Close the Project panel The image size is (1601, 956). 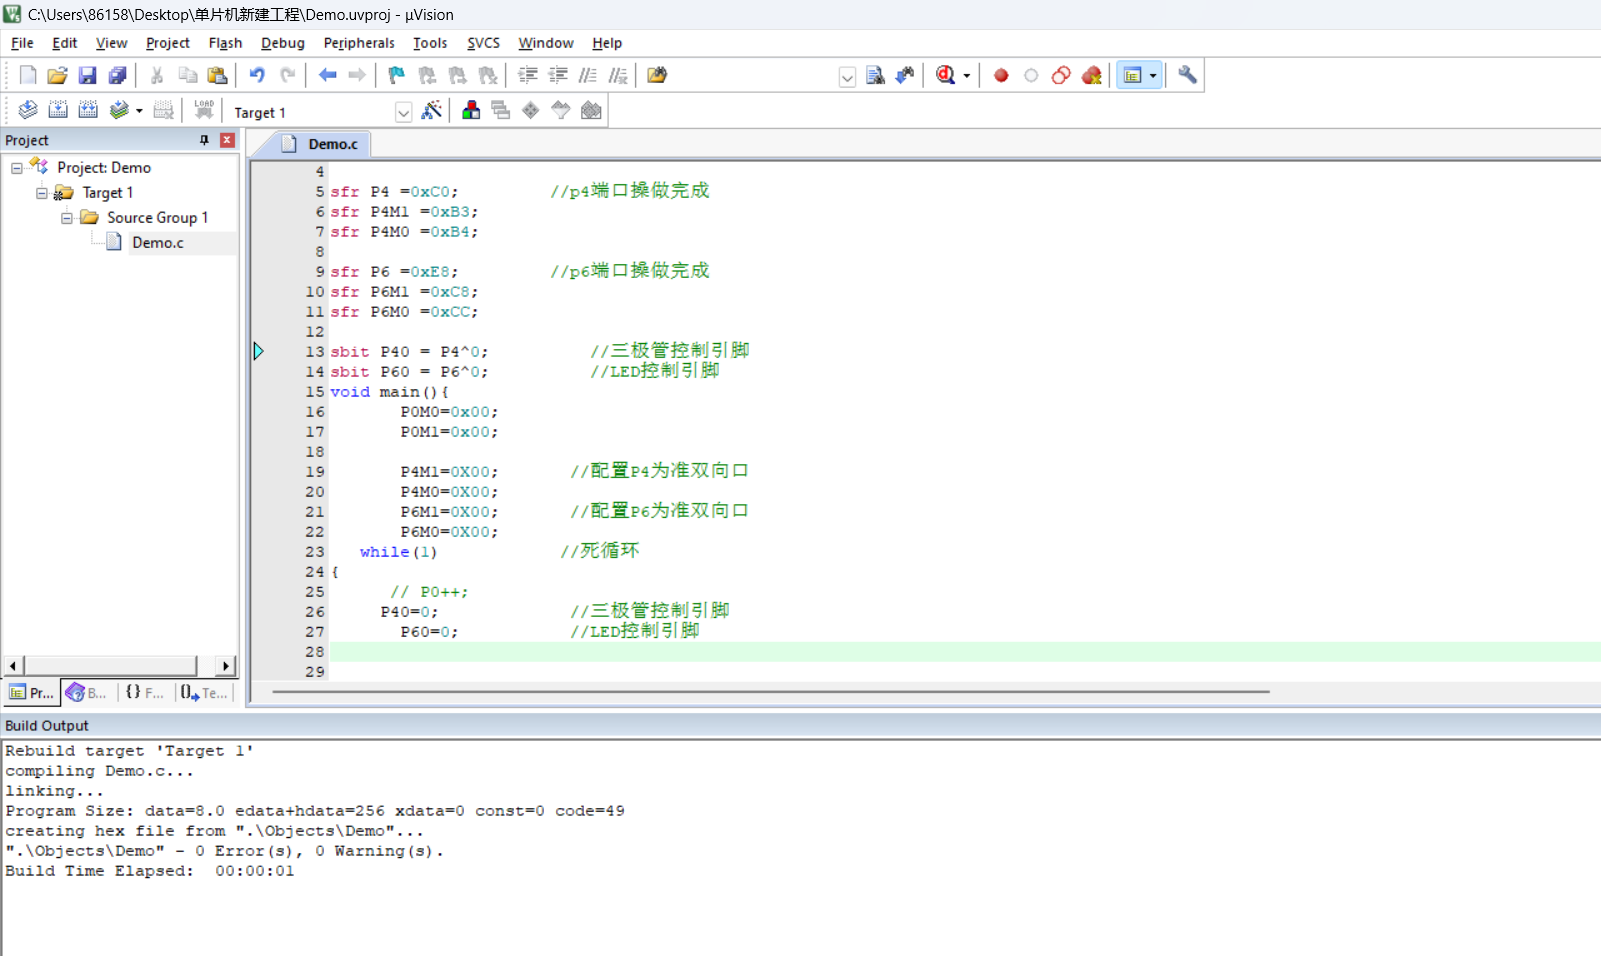point(227,140)
